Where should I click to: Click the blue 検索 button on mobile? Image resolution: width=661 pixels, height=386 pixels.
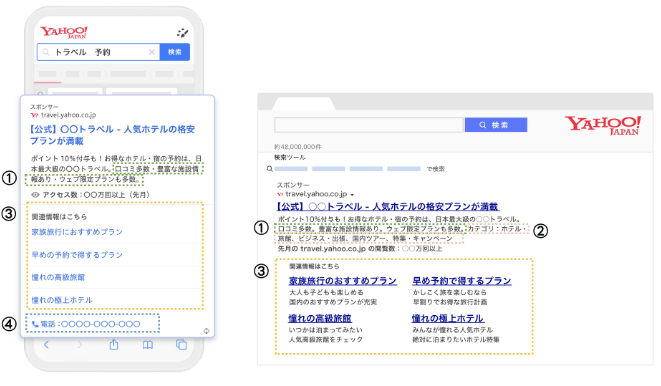(175, 52)
